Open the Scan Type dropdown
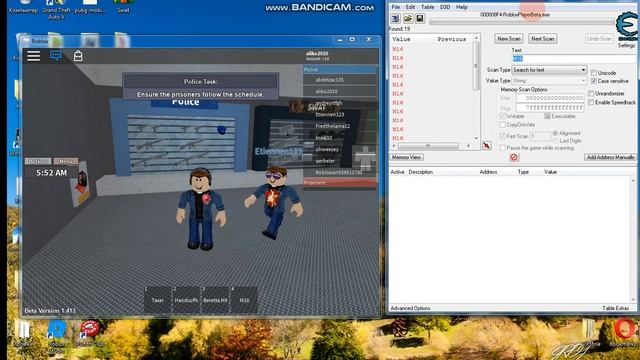 point(549,70)
